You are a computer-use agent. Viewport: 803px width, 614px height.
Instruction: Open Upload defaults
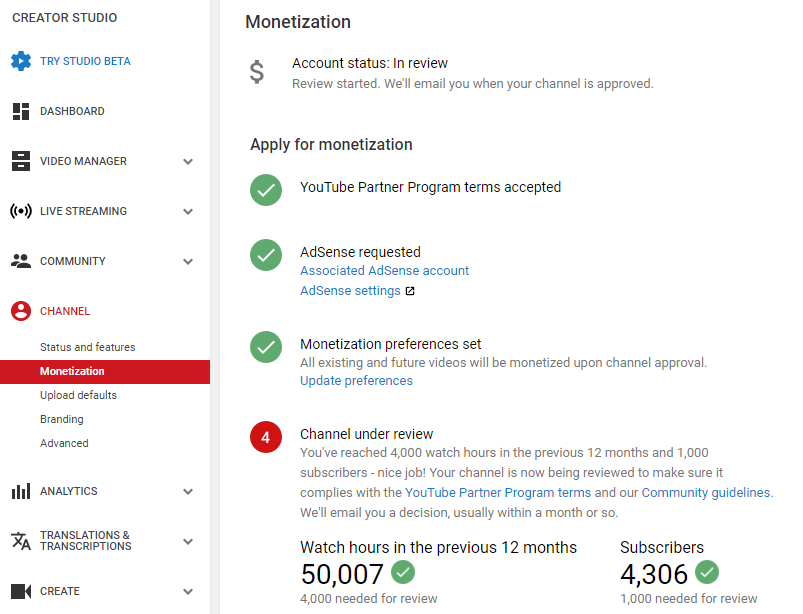[78, 395]
